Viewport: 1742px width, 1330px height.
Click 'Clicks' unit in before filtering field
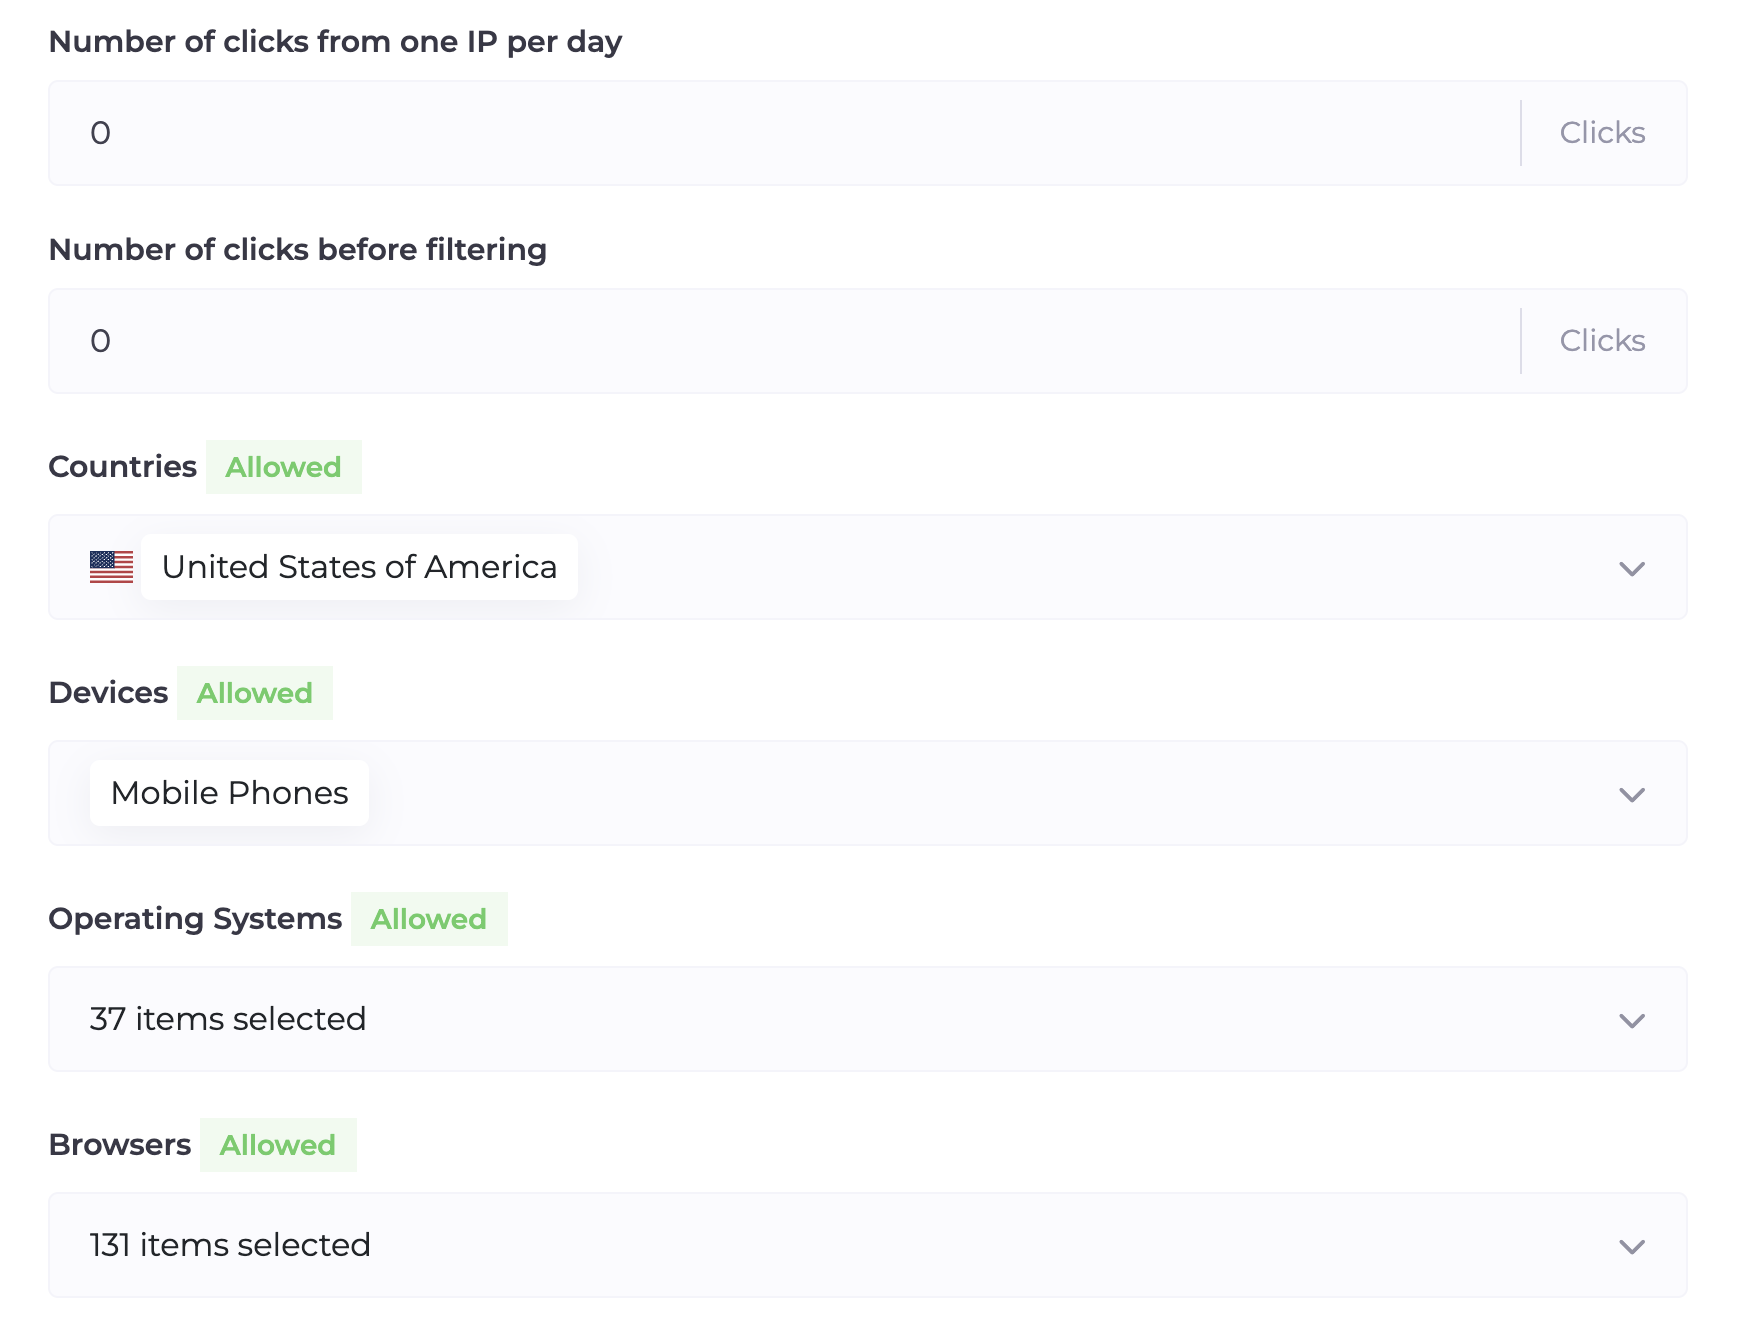click(1602, 341)
